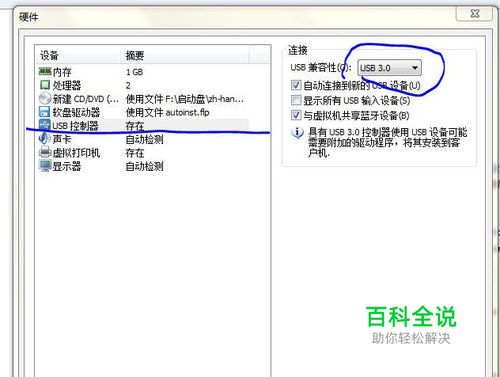Click the memory (内存) device icon
The height and width of the screenshot is (377, 500).
[x=45, y=71]
